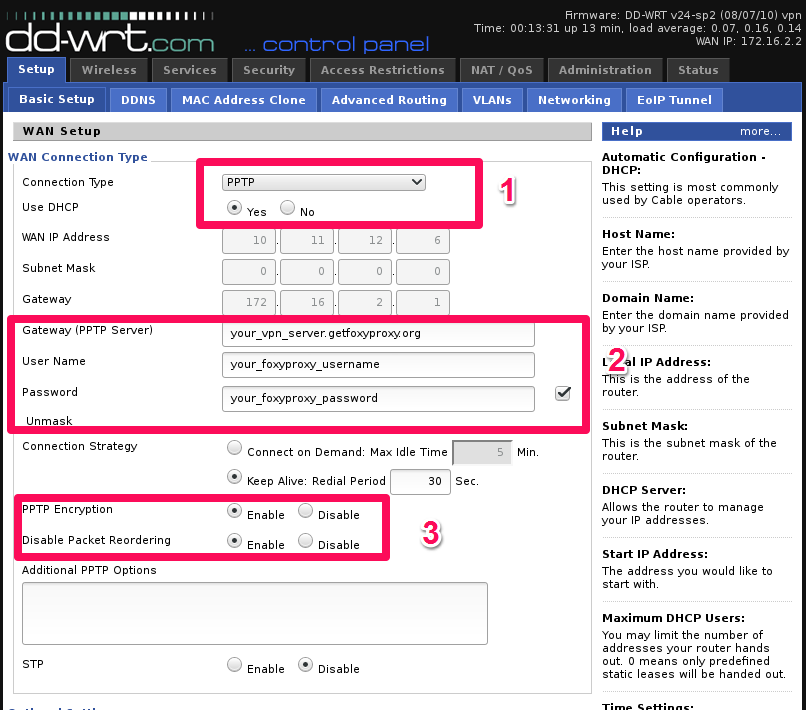806x710 pixels.
Task: Click the Domain Name help heading
Action: click(x=648, y=298)
